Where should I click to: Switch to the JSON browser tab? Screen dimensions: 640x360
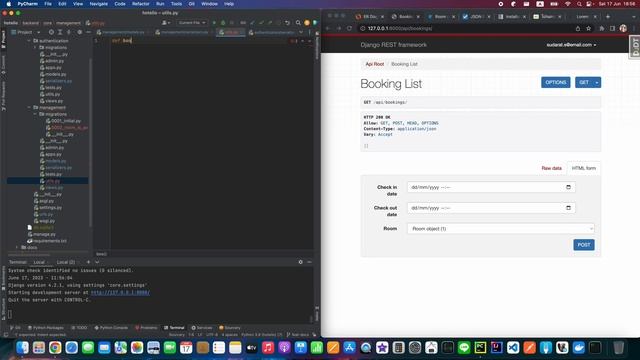click(x=476, y=17)
